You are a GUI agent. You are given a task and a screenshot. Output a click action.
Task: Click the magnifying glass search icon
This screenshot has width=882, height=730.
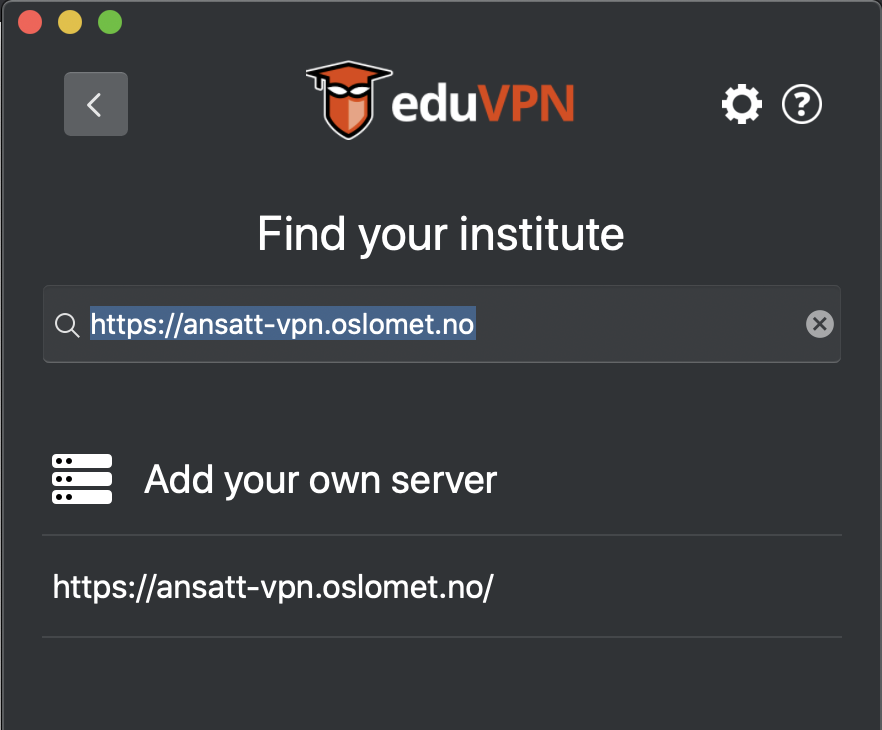[x=67, y=325]
